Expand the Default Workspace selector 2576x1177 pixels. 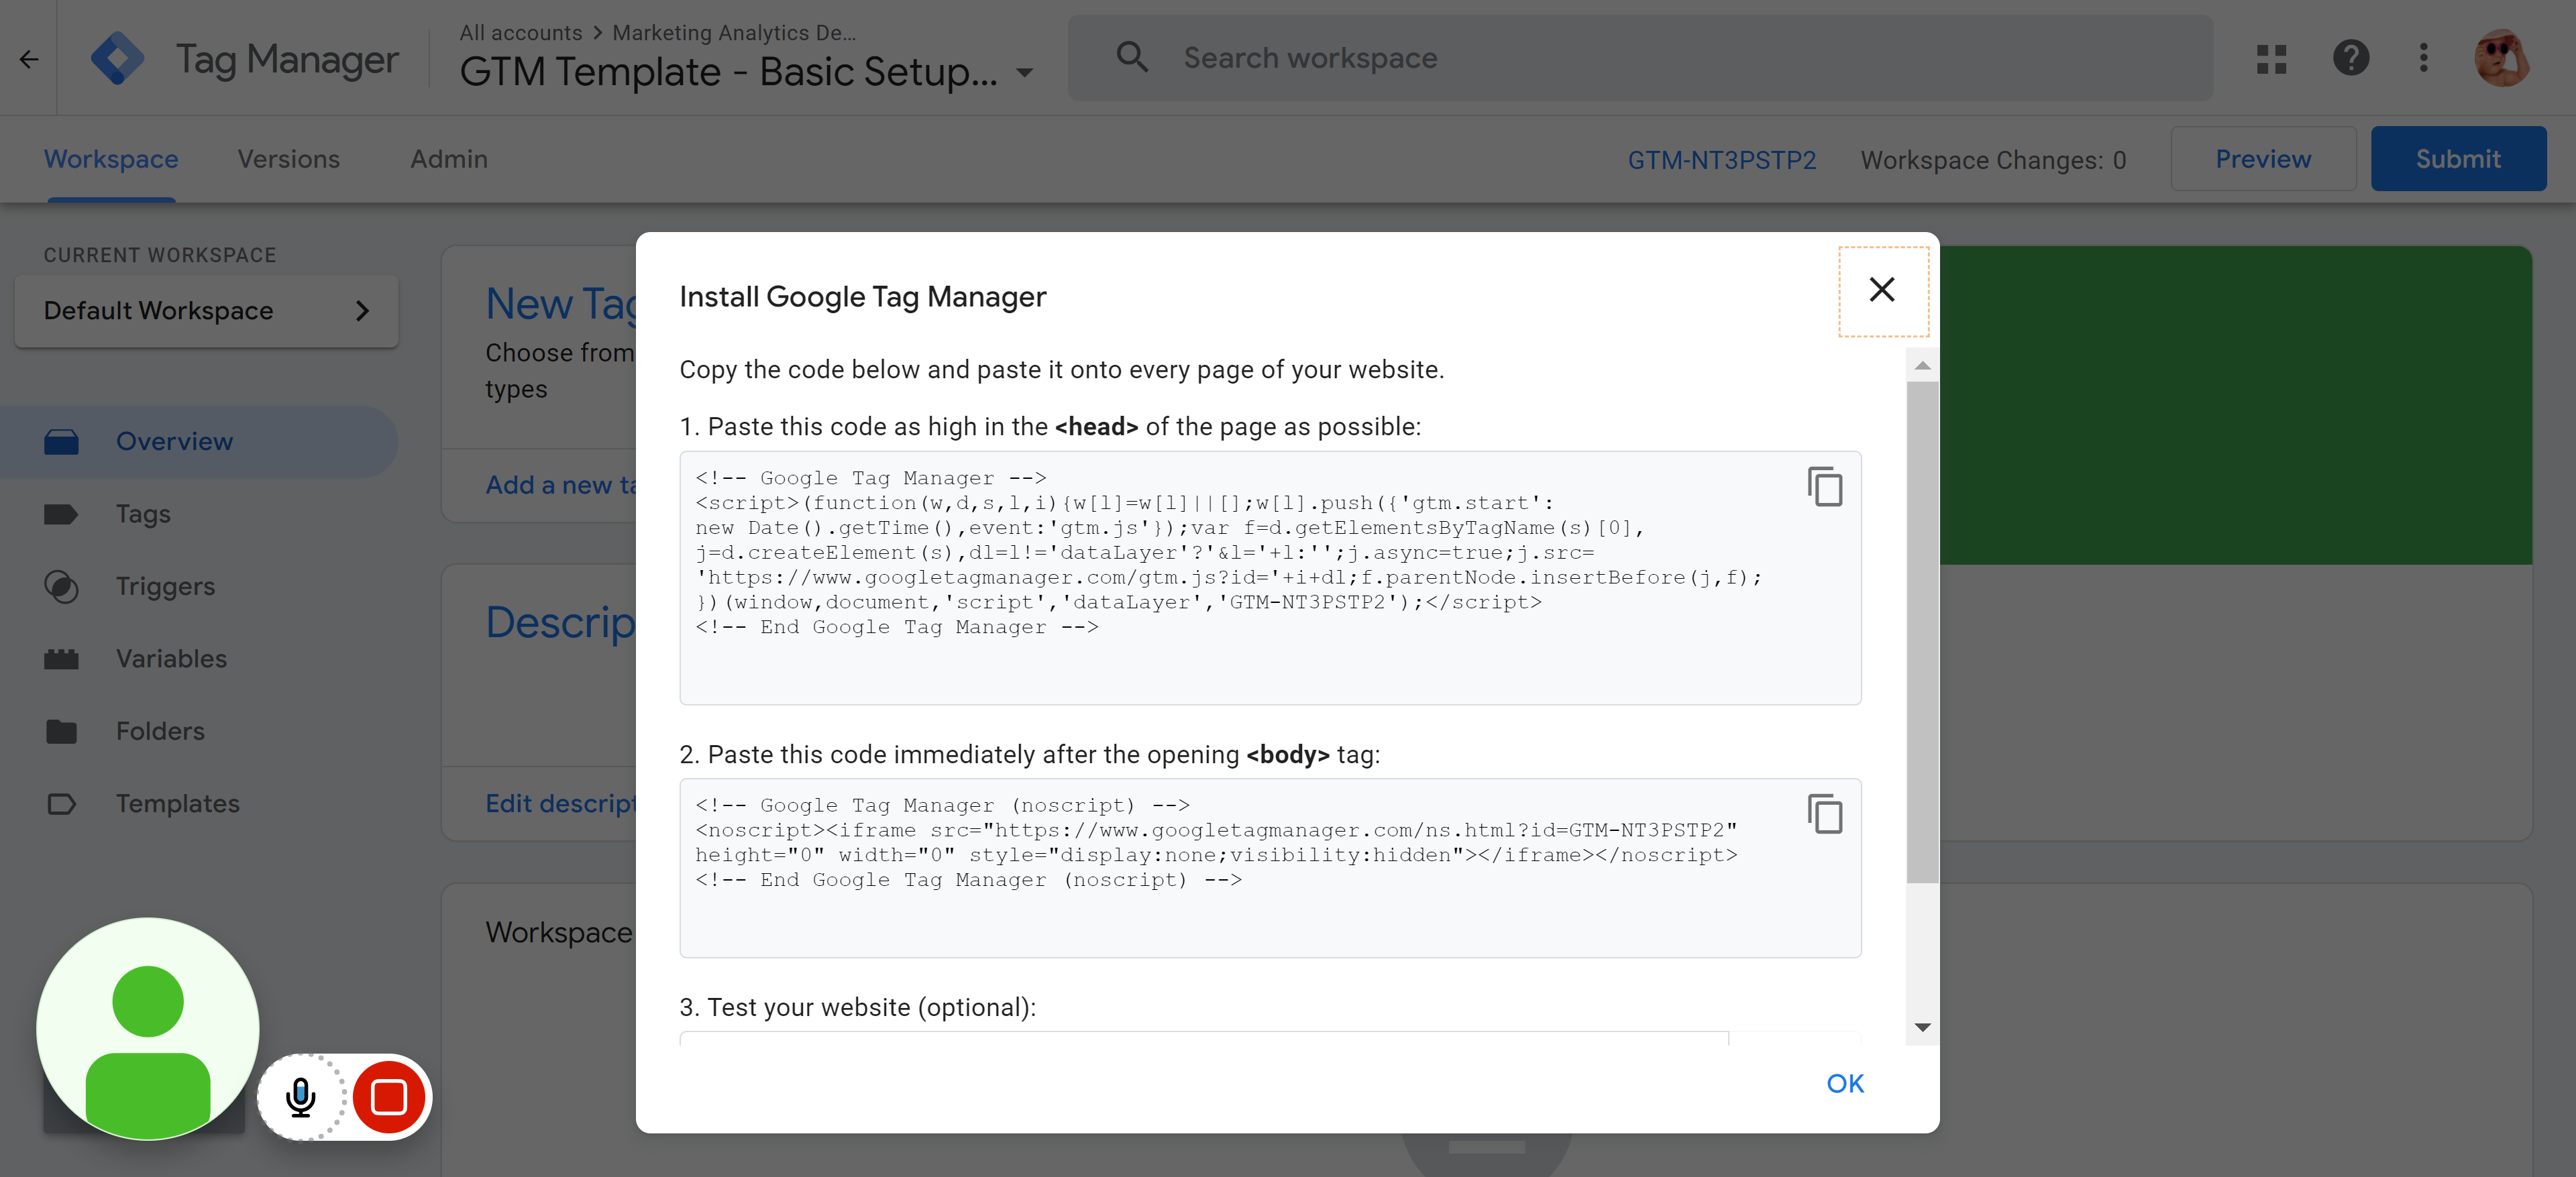(207, 311)
